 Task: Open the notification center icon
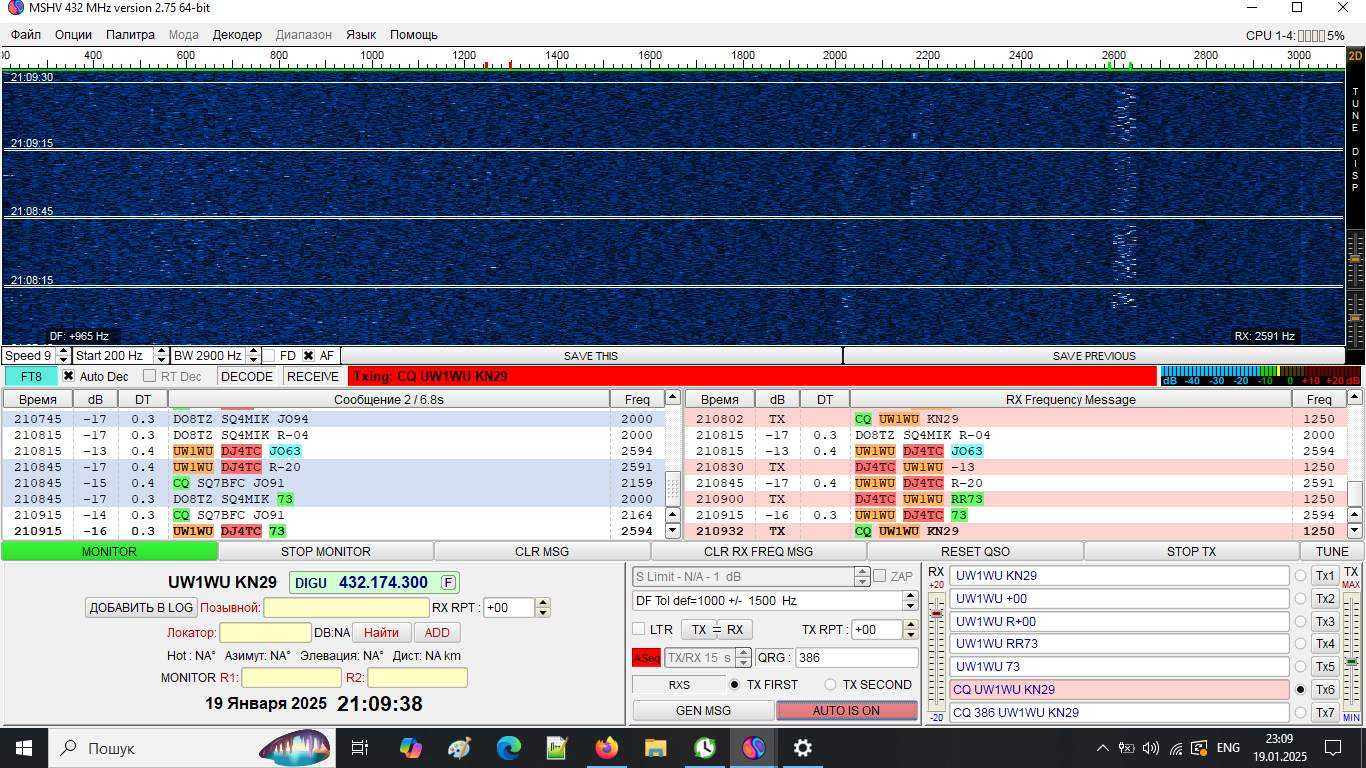(x=1333, y=748)
